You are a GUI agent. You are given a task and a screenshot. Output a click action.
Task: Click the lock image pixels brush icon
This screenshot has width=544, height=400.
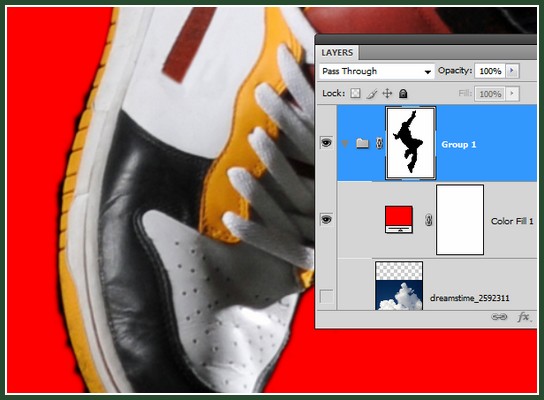click(x=372, y=94)
